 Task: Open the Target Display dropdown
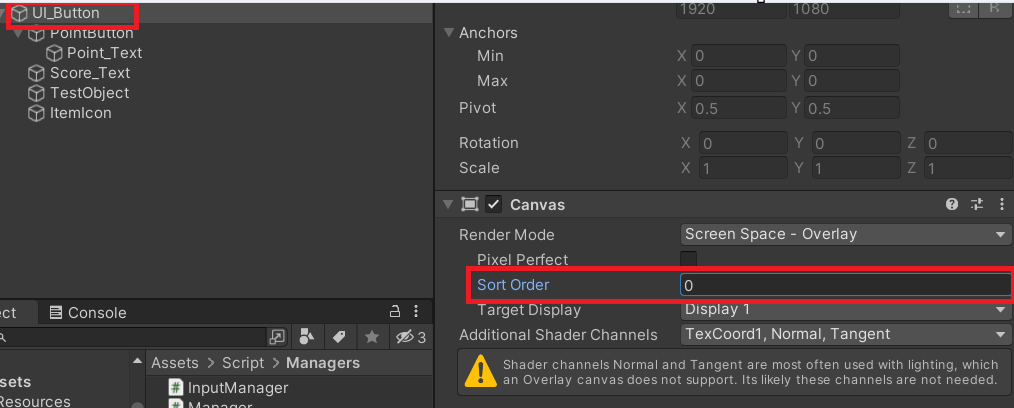845,309
